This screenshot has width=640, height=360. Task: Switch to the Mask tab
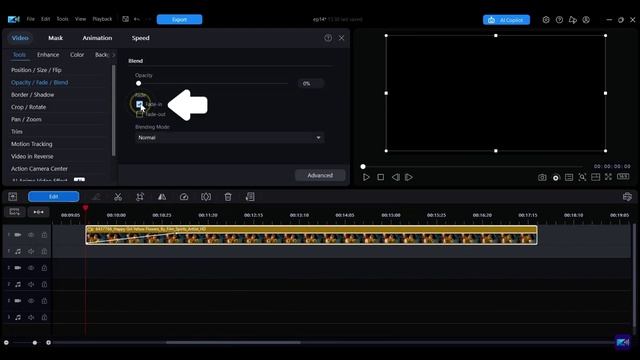[x=56, y=38]
